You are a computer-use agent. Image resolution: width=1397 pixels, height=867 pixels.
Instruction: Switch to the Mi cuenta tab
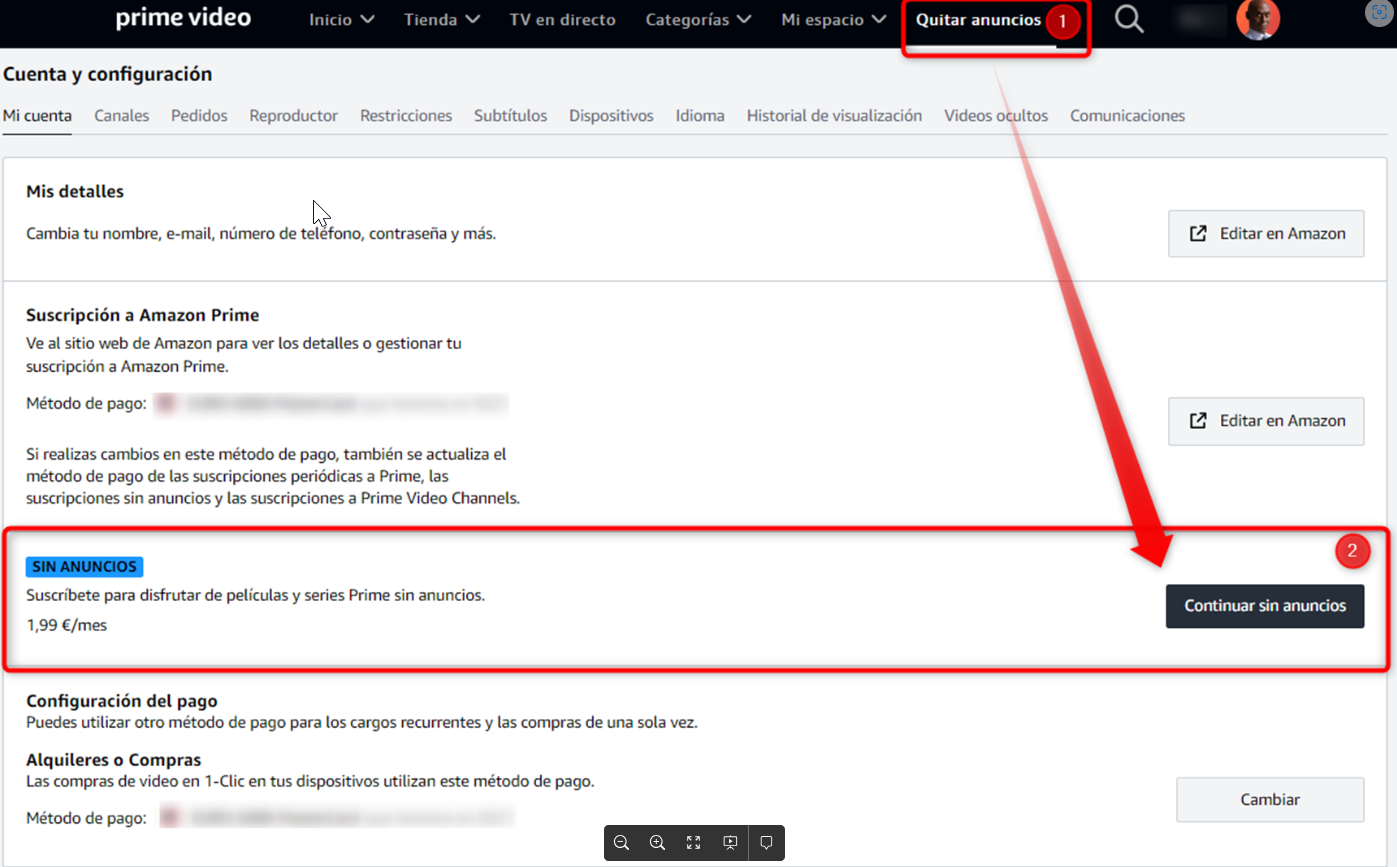click(x=37, y=116)
